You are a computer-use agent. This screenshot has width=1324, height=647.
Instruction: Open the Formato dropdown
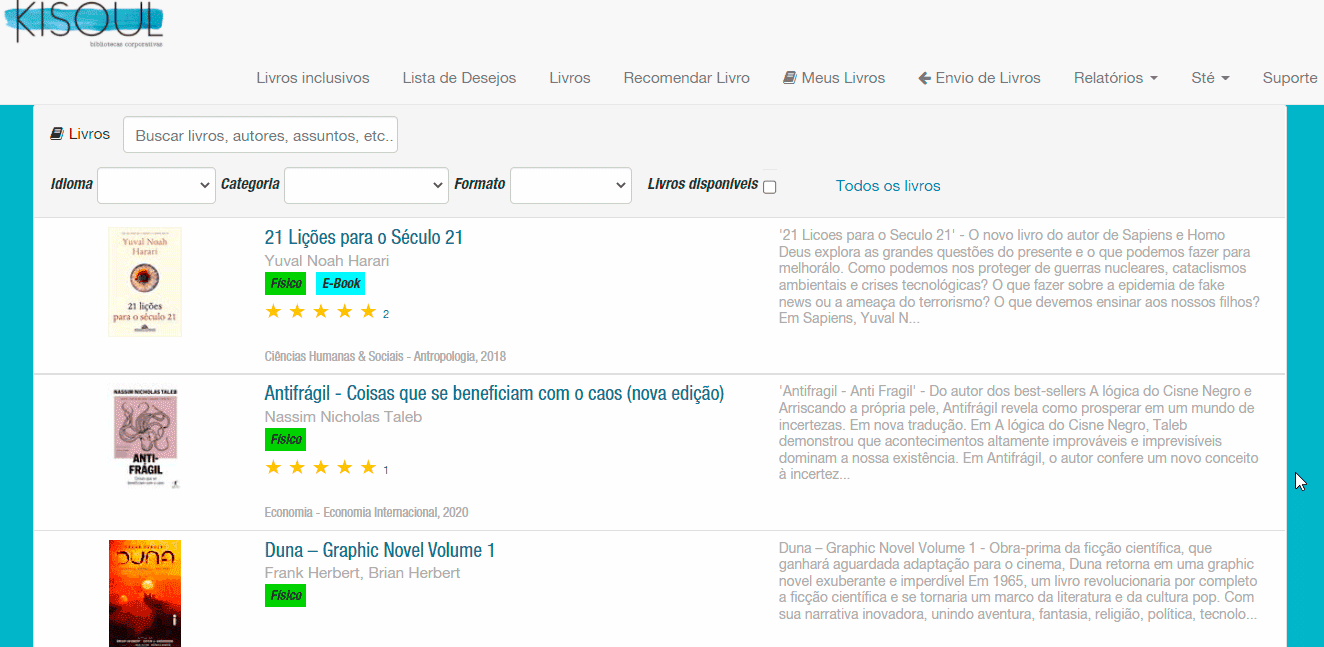pos(570,185)
